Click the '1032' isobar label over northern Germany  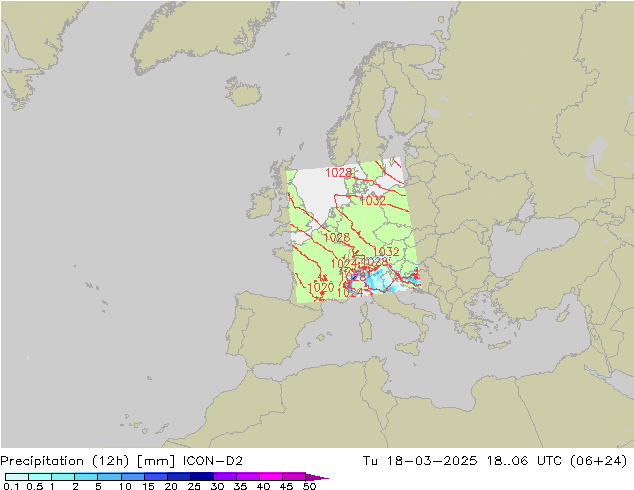point(372,200)
